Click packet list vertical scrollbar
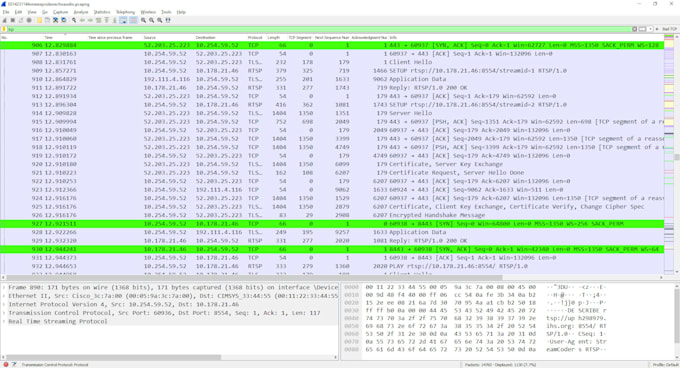Screen dimensions: 680x368 677,156
